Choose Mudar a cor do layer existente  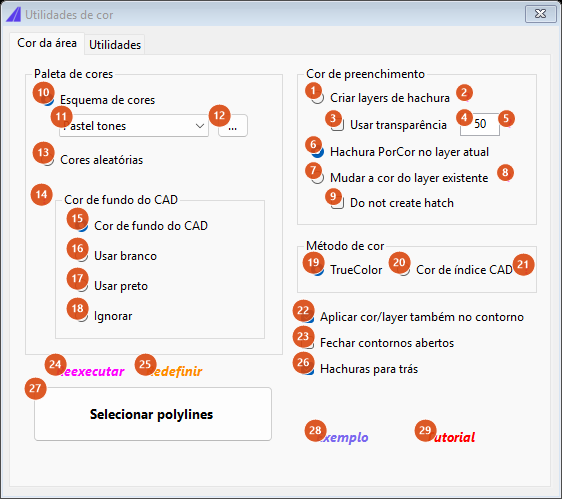pyautogui.click(x=400, y=178)
